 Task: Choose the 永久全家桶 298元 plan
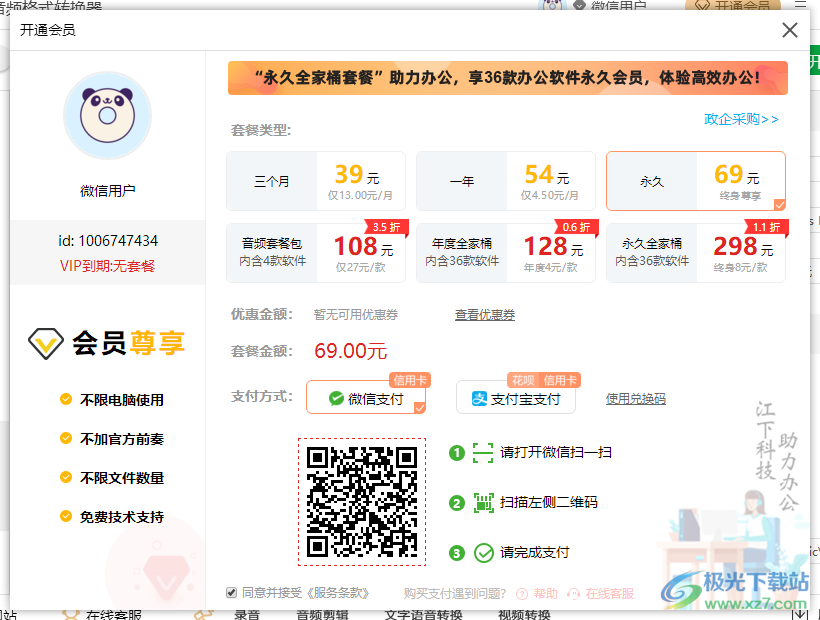click(x=696, y=253)
